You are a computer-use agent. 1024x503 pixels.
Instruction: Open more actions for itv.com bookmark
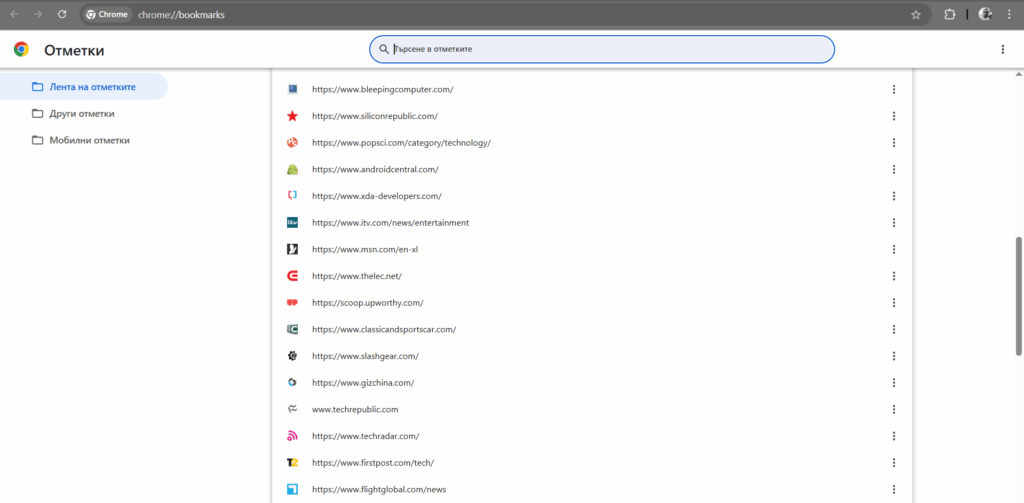(x=894, y=223)
